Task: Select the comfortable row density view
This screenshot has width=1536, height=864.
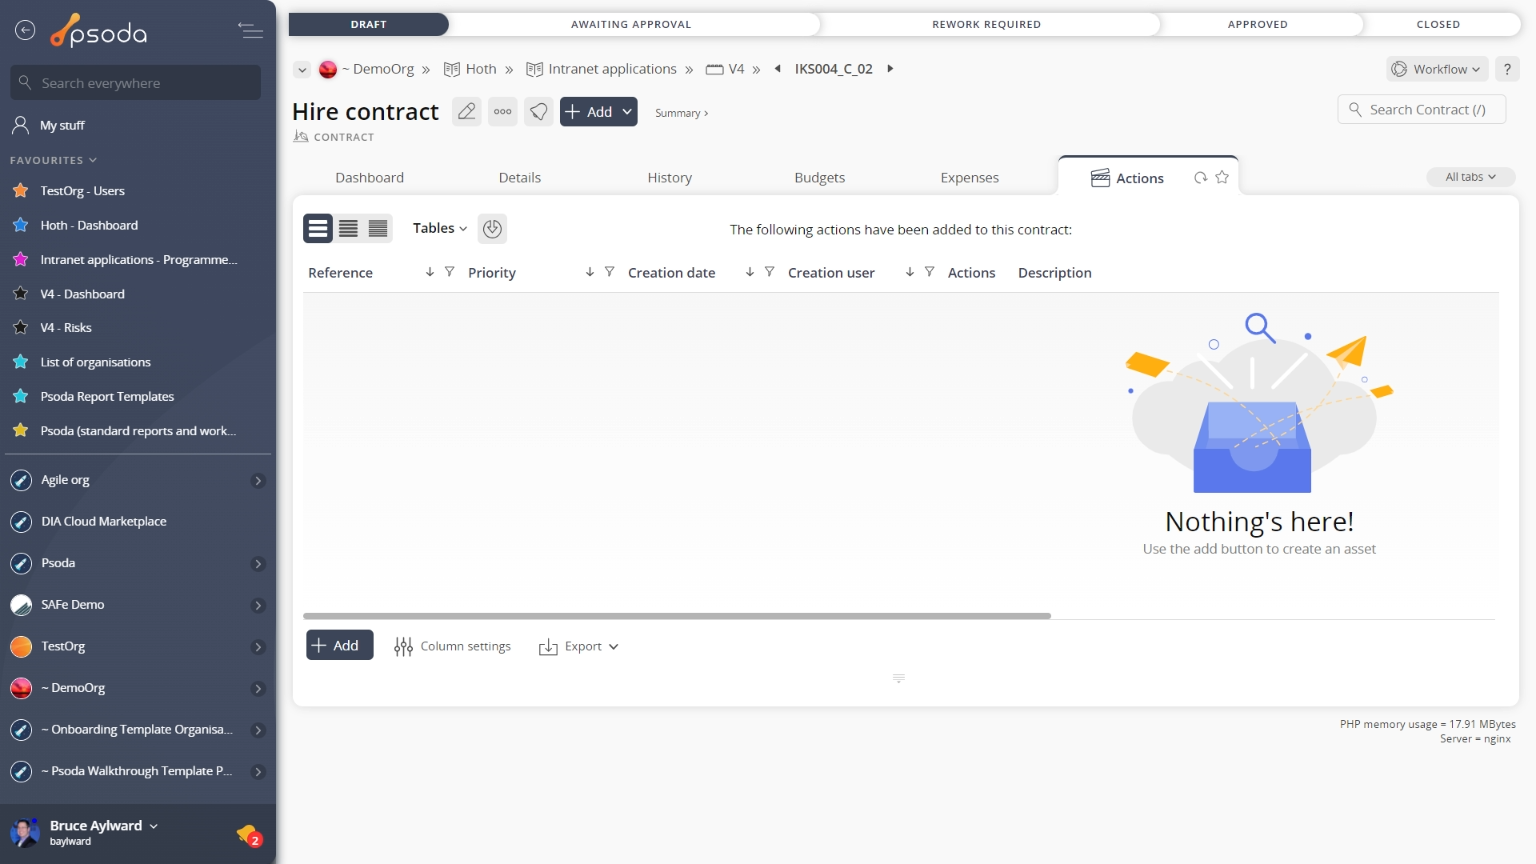Action: pos(318,229)
